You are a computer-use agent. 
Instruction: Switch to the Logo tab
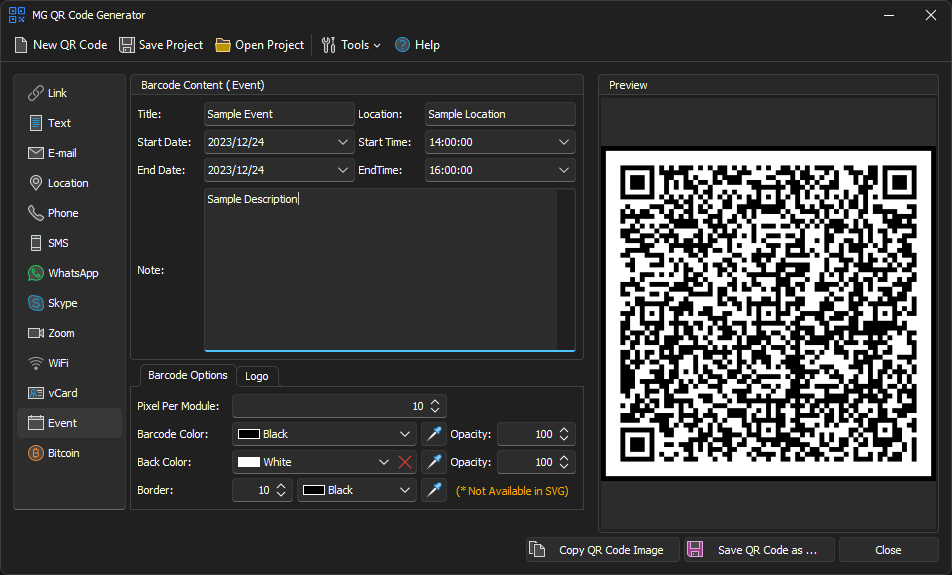click(x=257, y=376)
